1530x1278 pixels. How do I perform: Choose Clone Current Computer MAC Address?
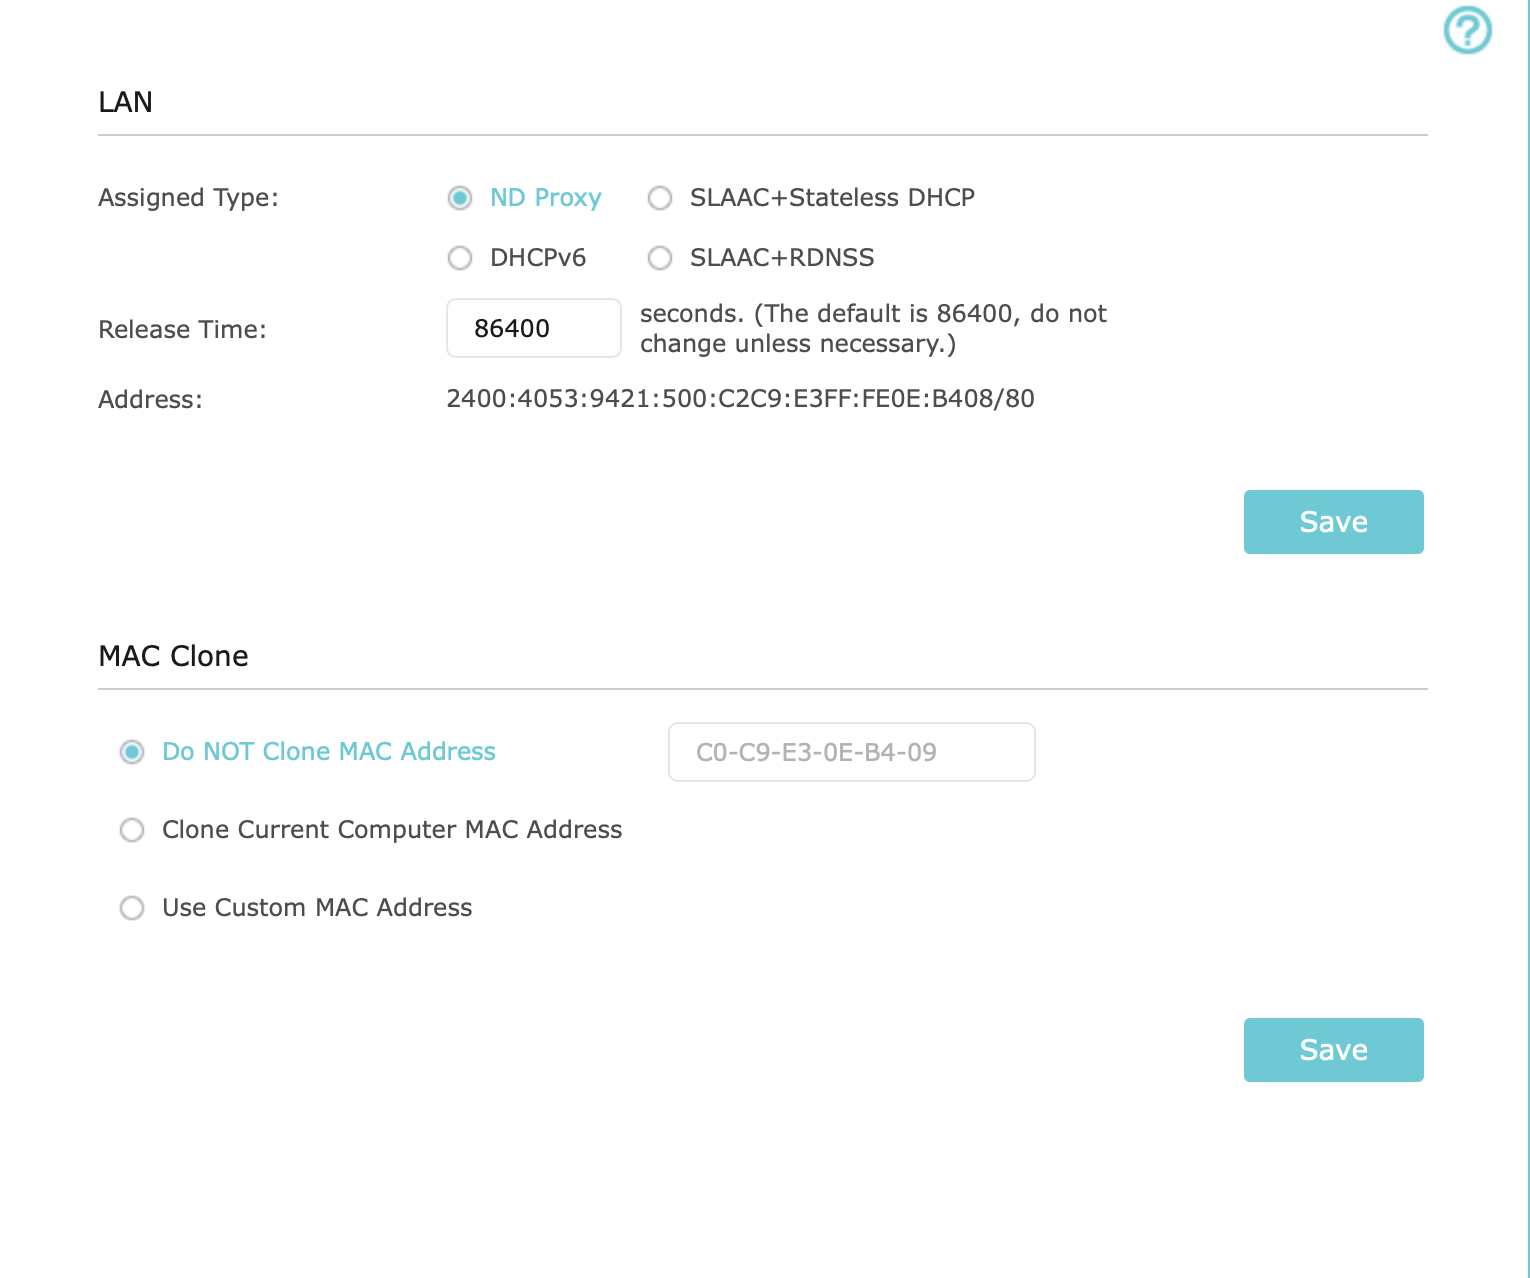132,830
